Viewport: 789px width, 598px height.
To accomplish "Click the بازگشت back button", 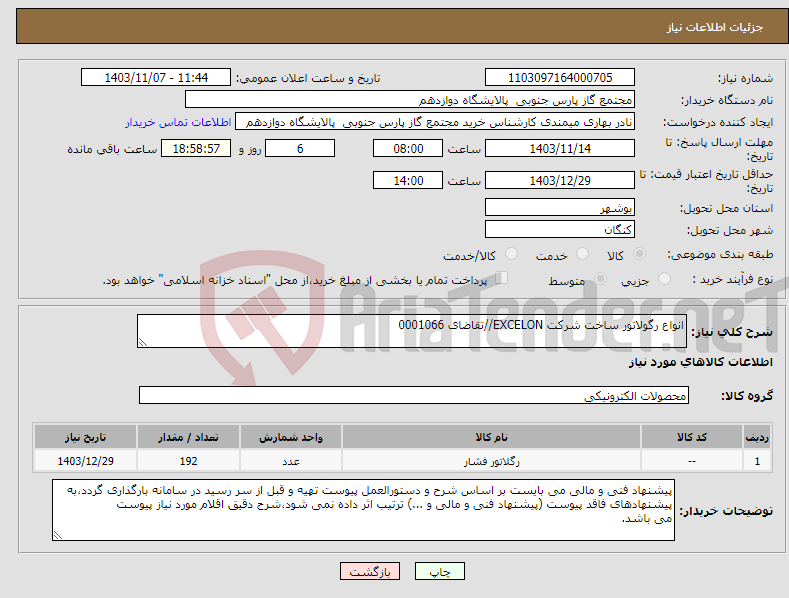I will (370, 571).
